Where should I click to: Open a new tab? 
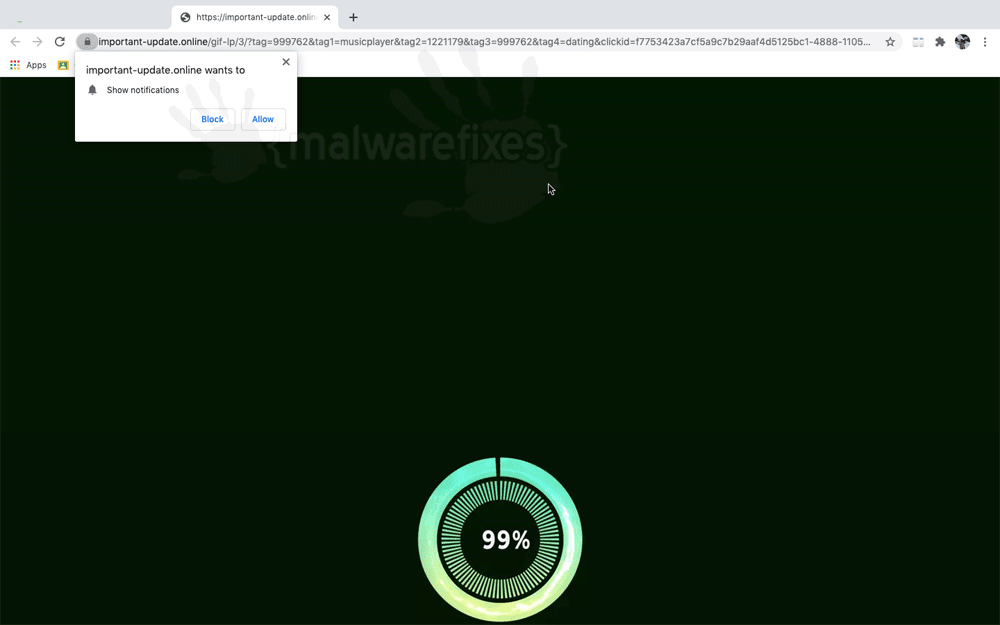tap(353, 17)
